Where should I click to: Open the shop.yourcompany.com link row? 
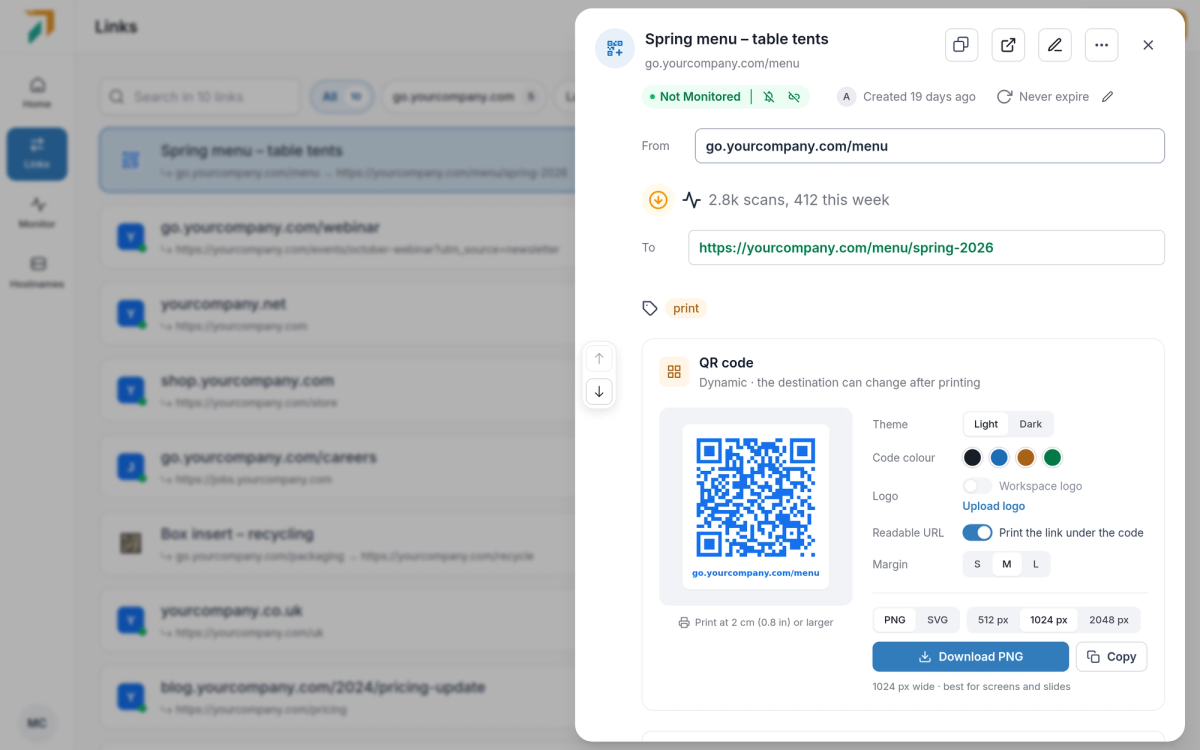pos(337,391)
